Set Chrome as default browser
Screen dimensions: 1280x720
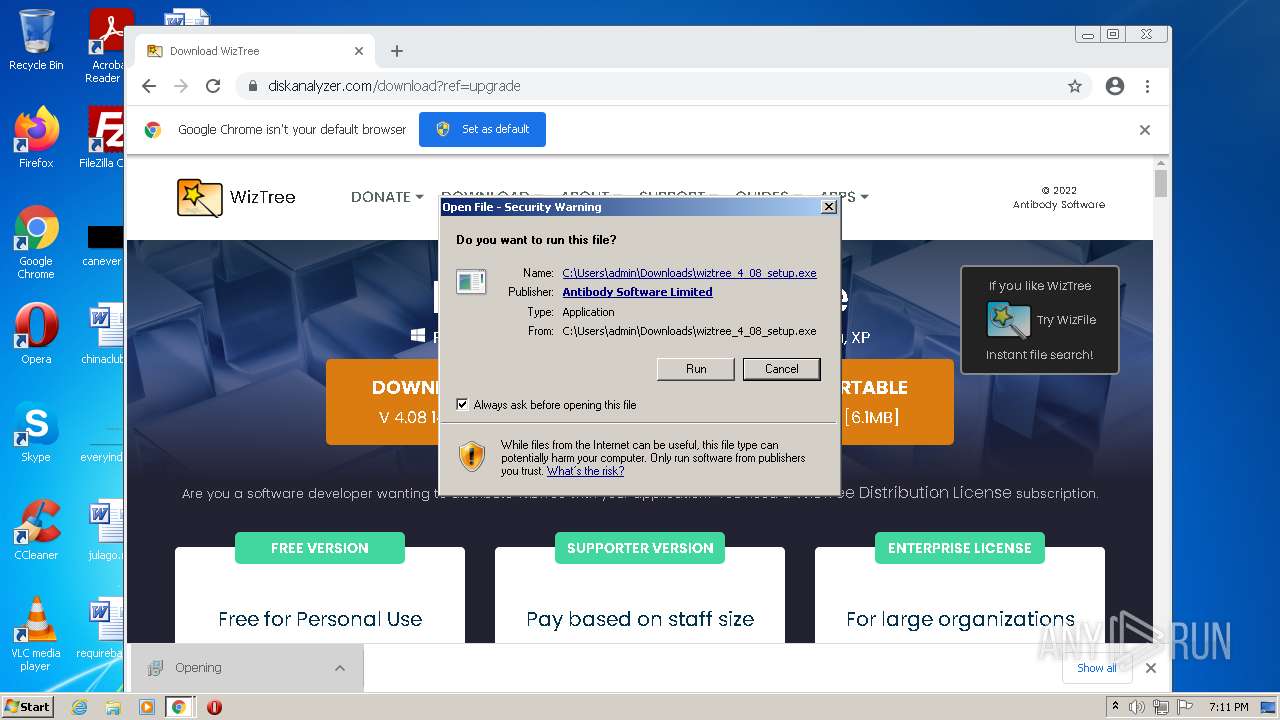click(482, 129)
